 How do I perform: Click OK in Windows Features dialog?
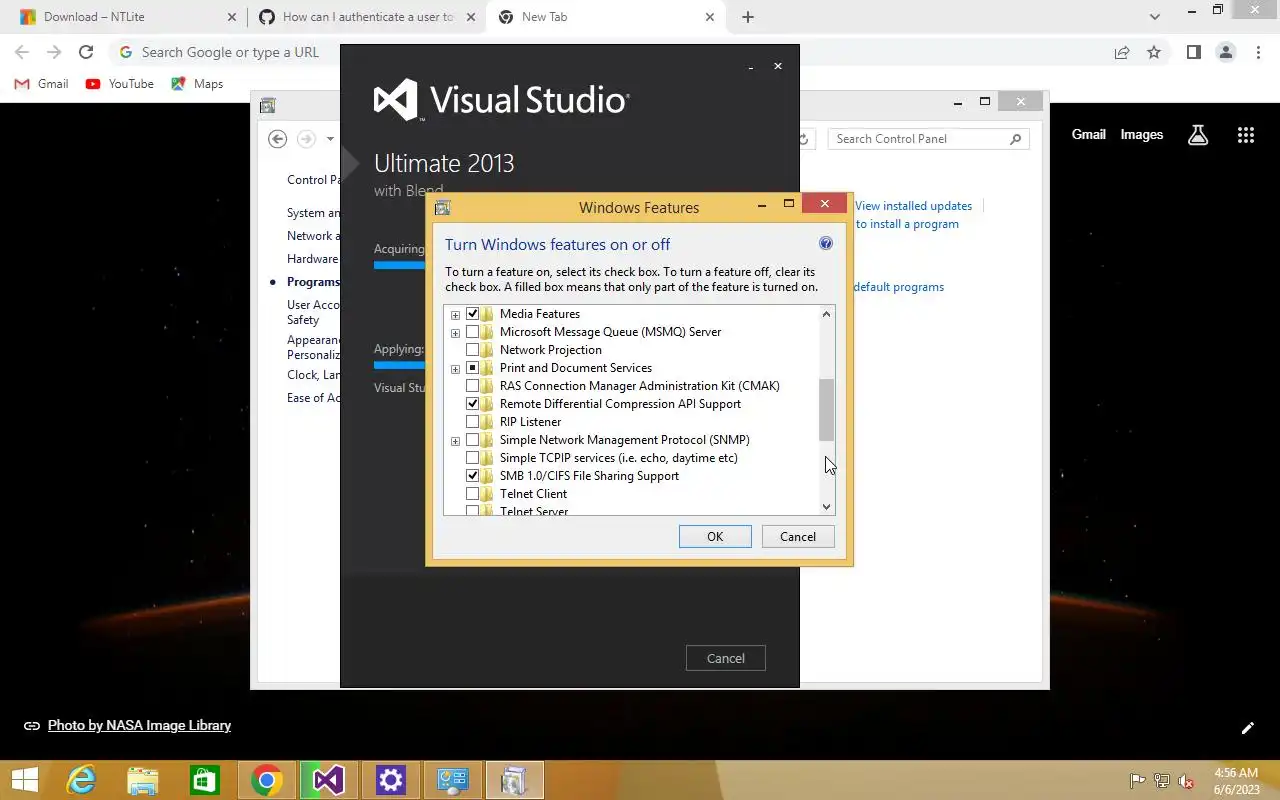[715, 537]
